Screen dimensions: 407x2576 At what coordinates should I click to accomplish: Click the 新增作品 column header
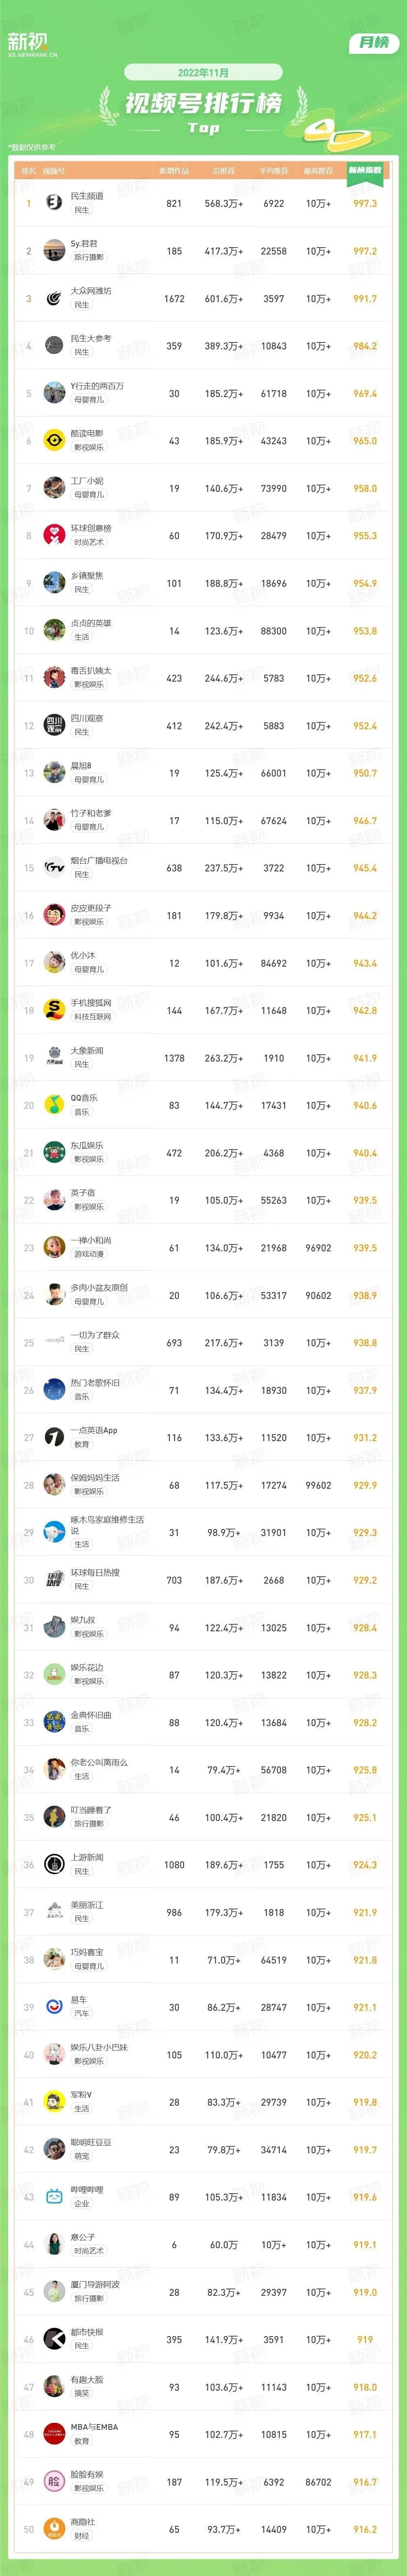(x=174, y=171)
